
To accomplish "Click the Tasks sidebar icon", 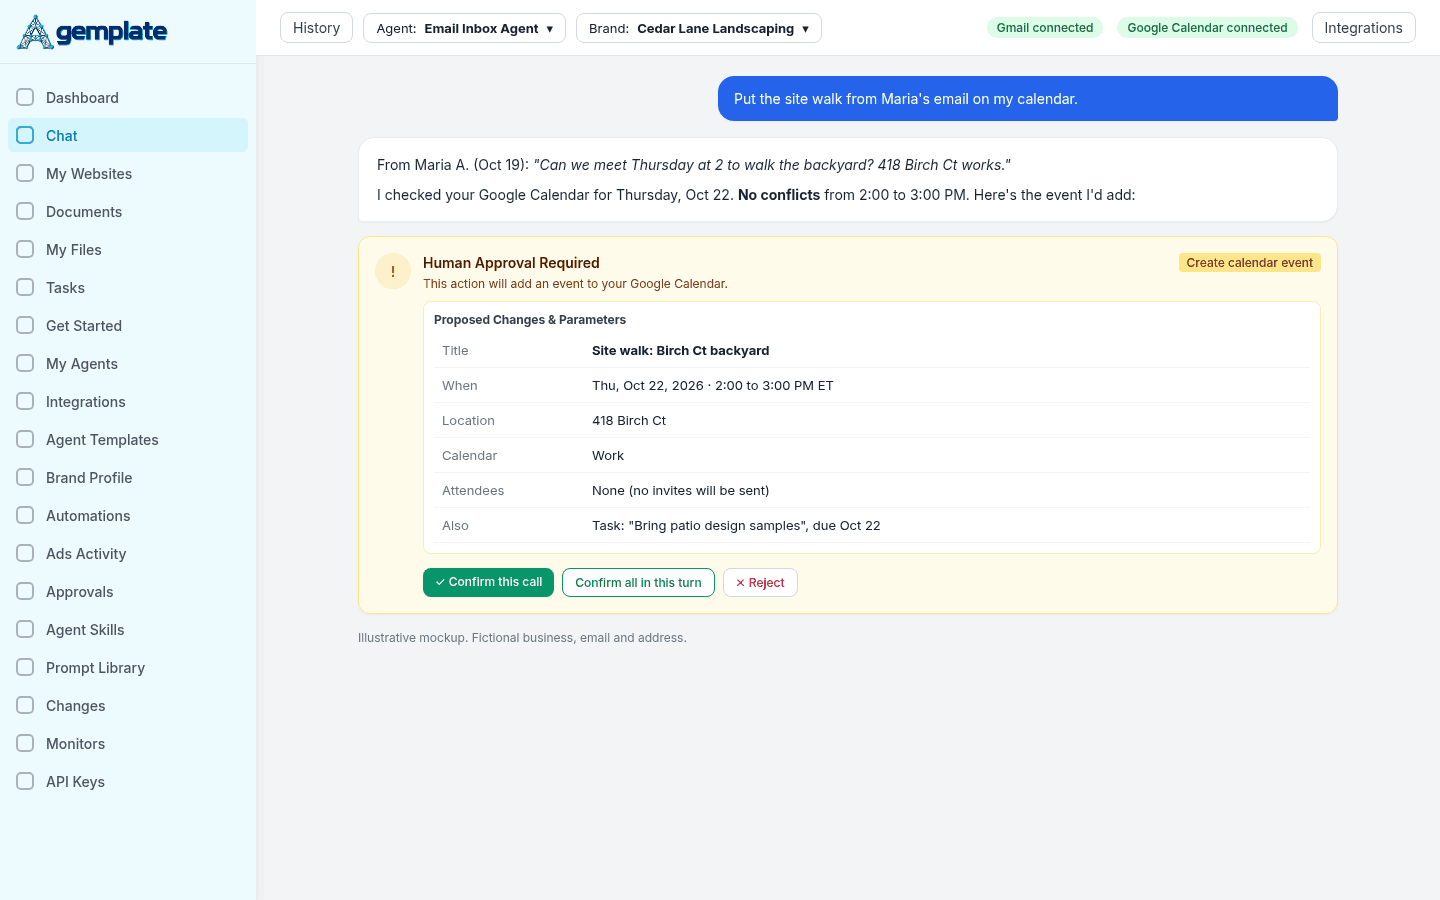I will pos(25,287).
